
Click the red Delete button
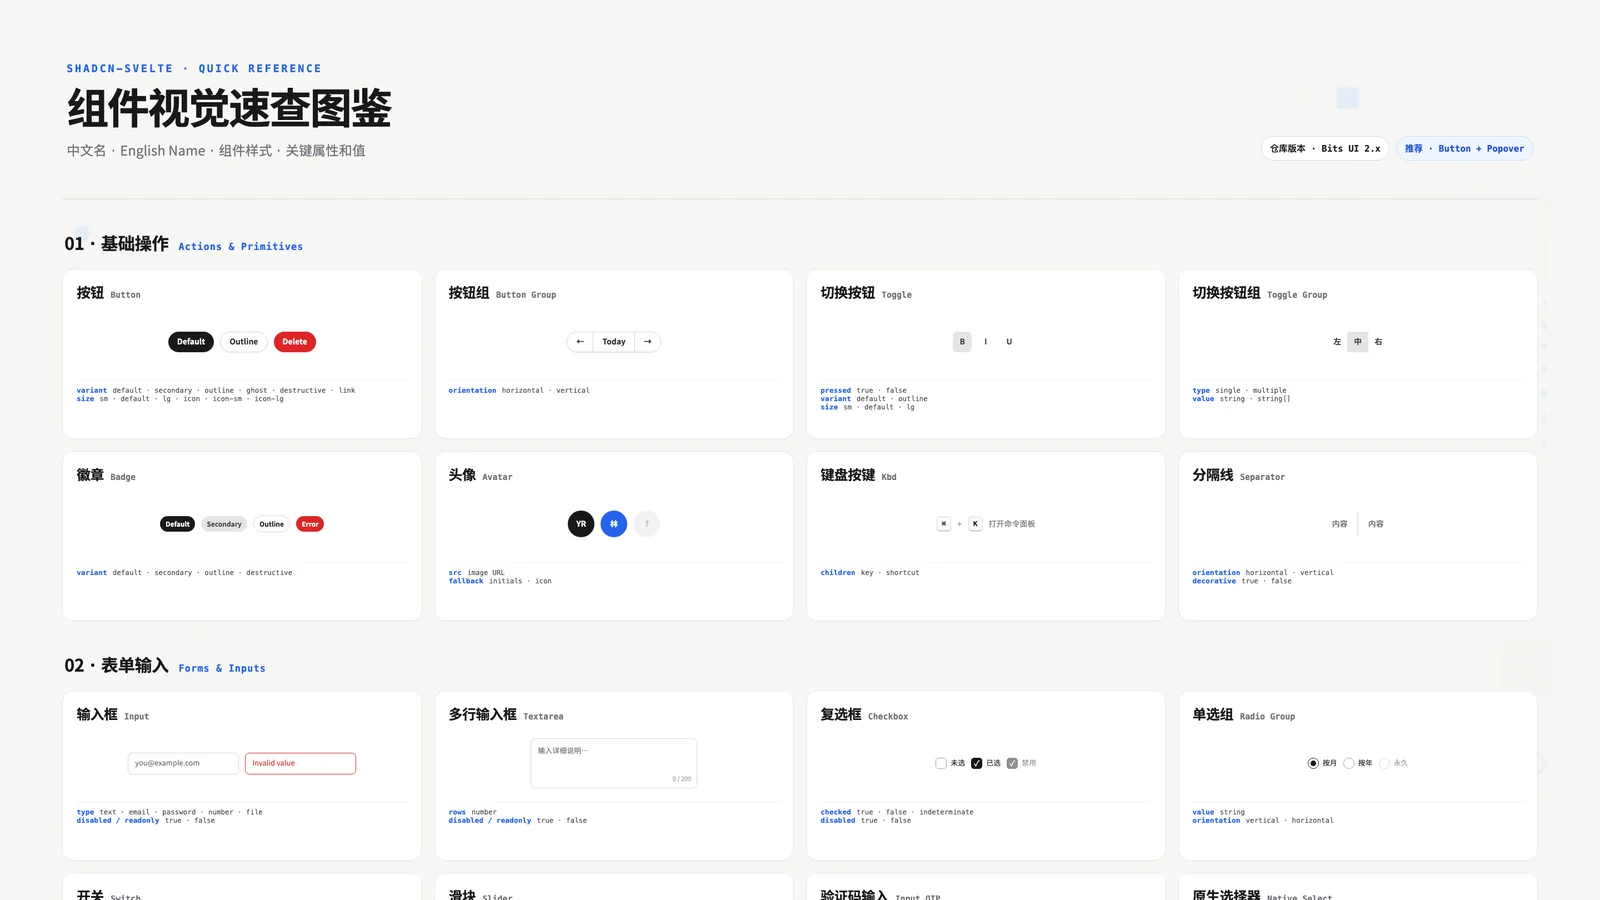(295, 342)
